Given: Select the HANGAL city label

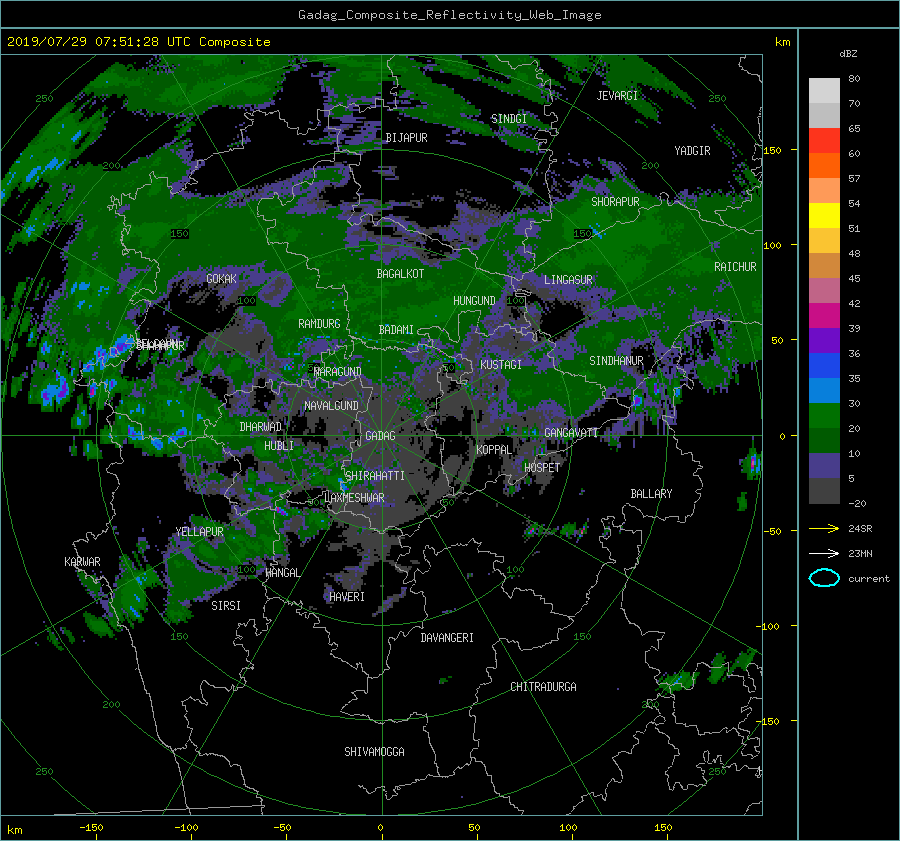Looking at the screenshot, I should pyautogui.click(x=282, y=573).
